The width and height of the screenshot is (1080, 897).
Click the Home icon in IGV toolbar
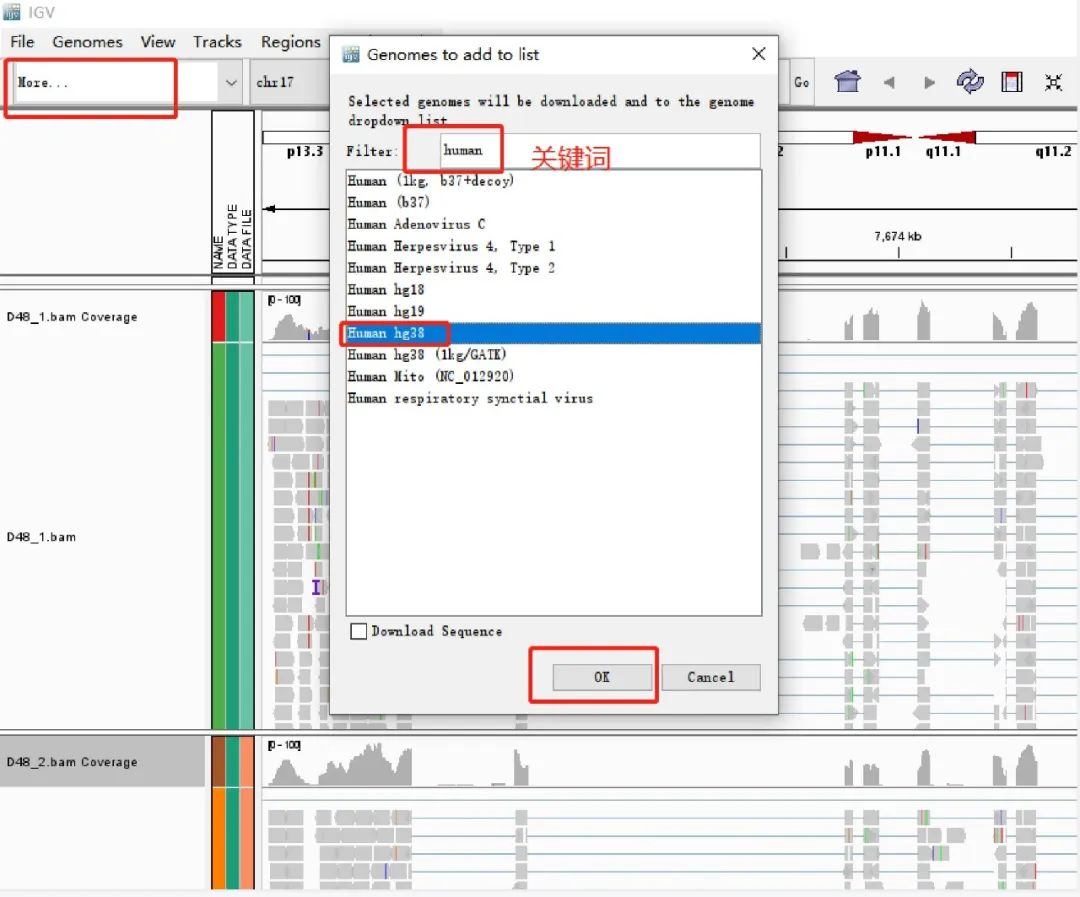[x=847, y=81]
